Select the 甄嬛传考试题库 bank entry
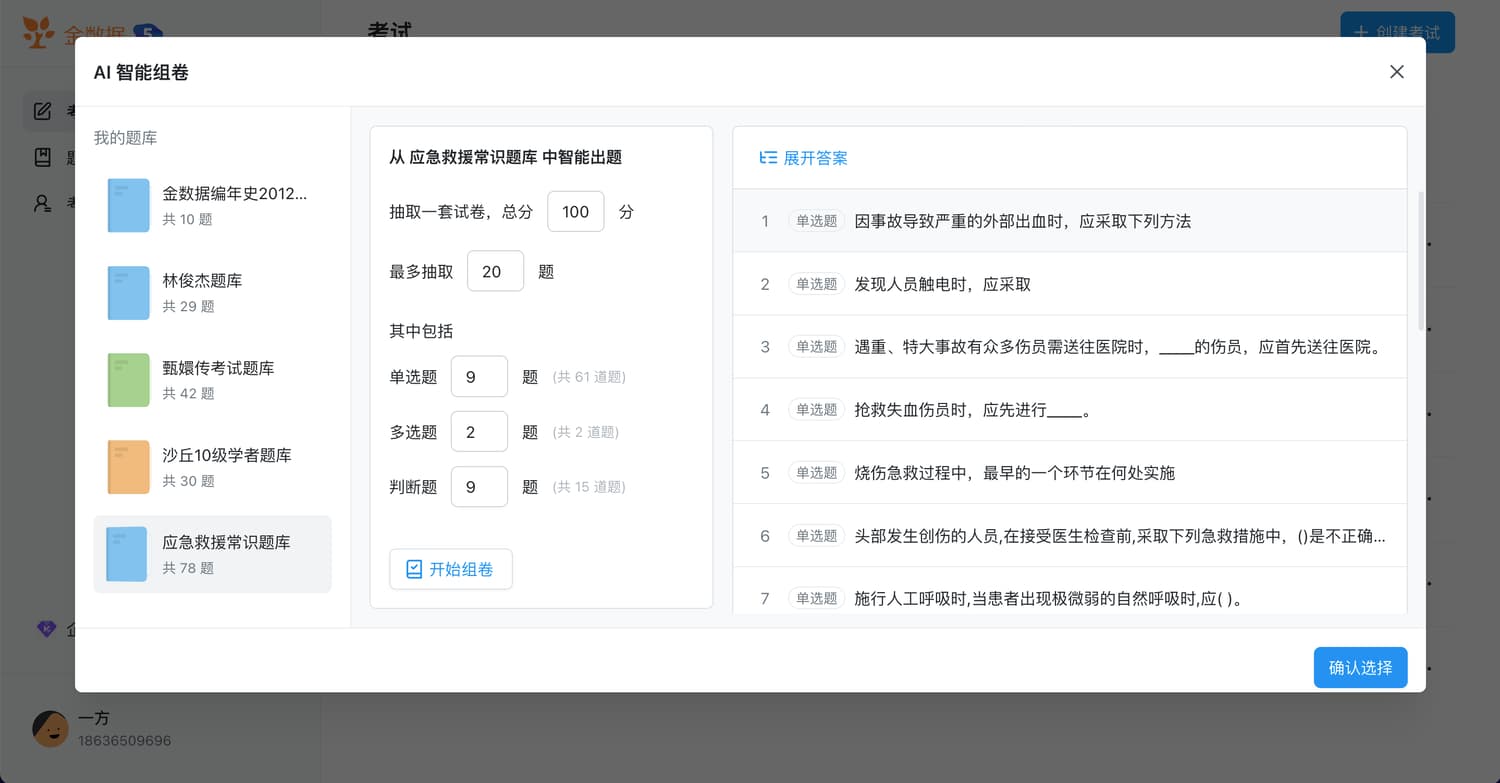 pos(218,380)
